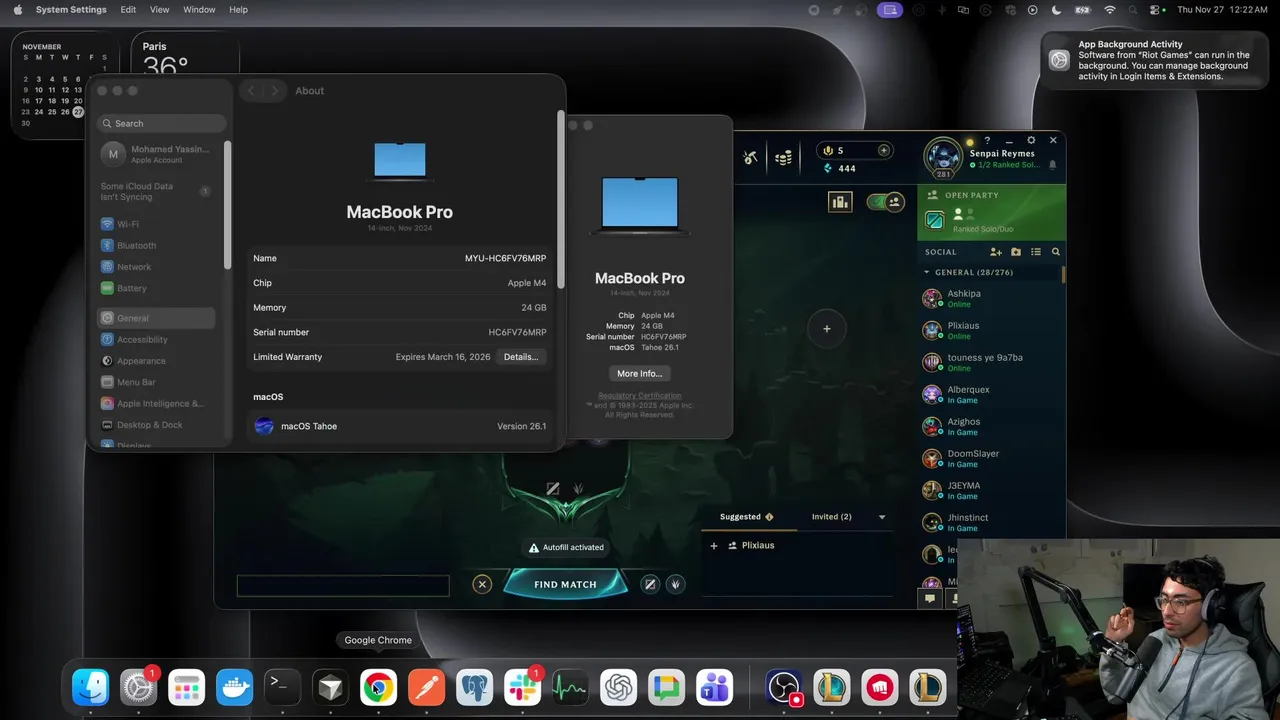
Task: Click More Info... in About This Mac
Action: (x=640, y=373)
